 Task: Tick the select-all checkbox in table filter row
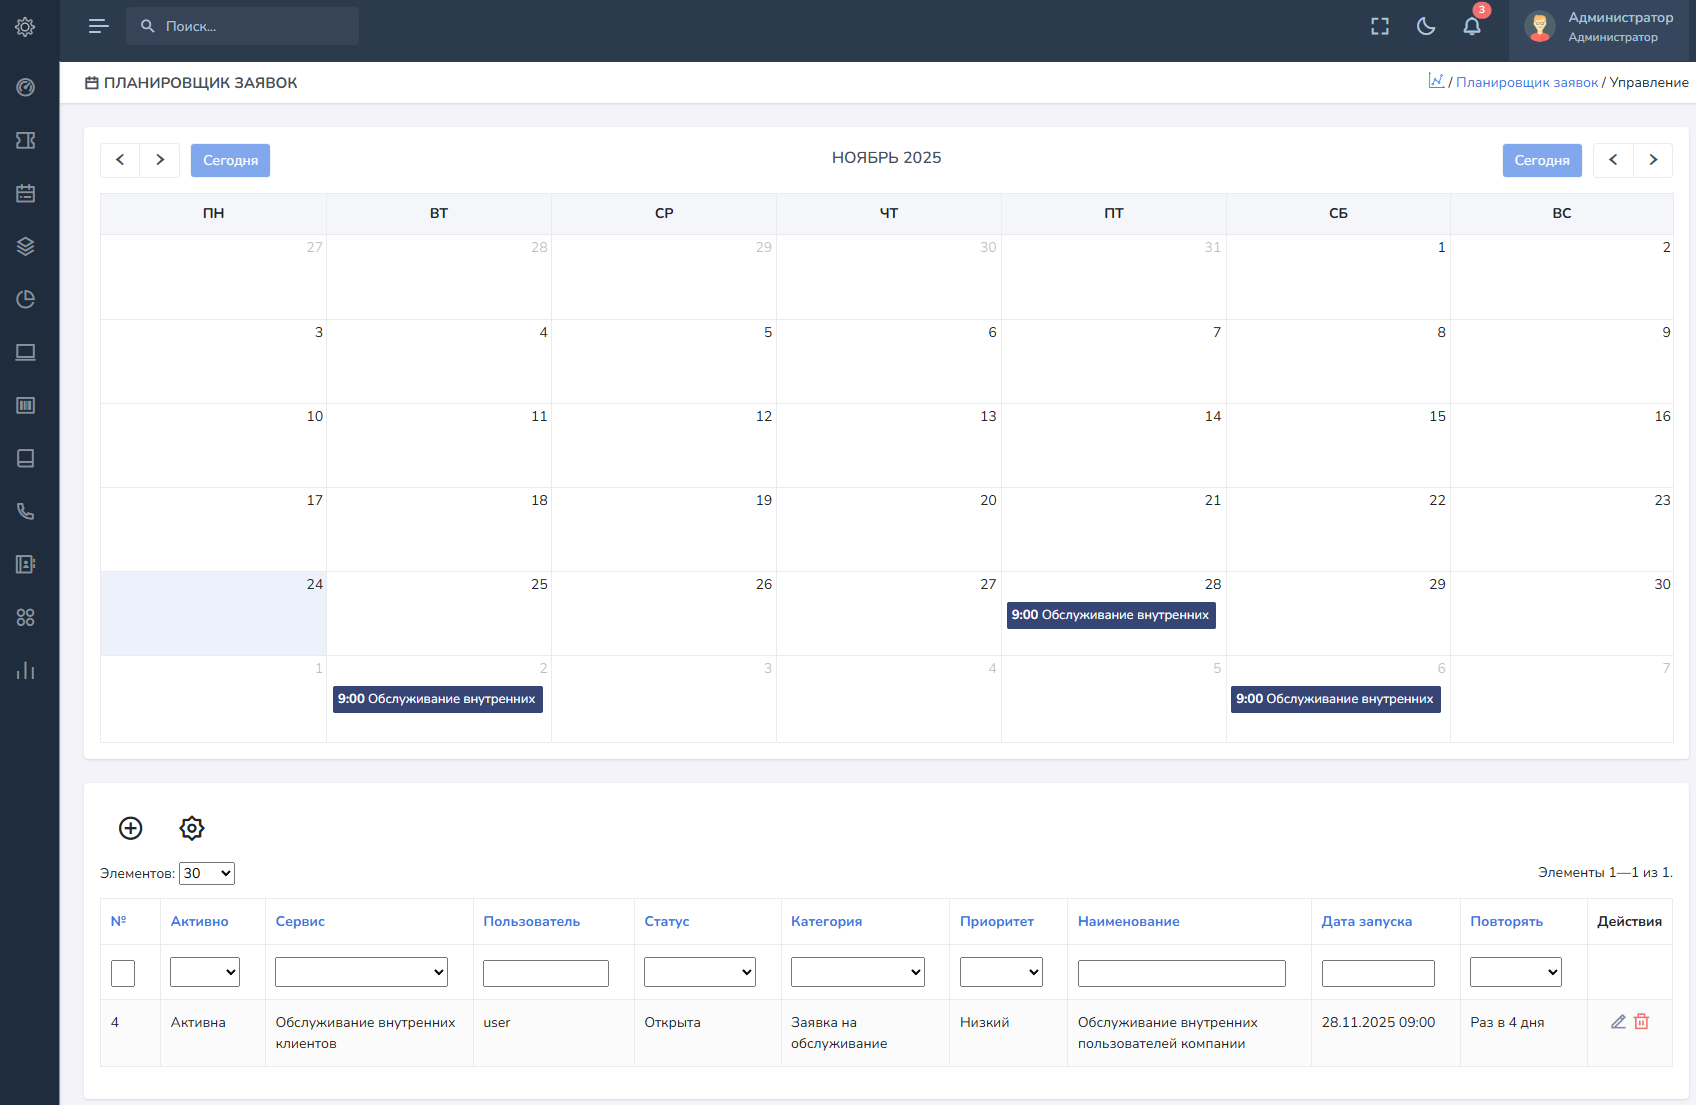(123, 973)
